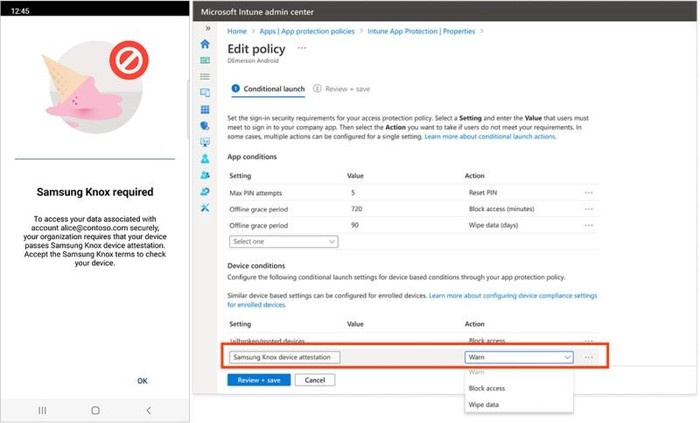Open the Warn action dropdown

(519, 357)
